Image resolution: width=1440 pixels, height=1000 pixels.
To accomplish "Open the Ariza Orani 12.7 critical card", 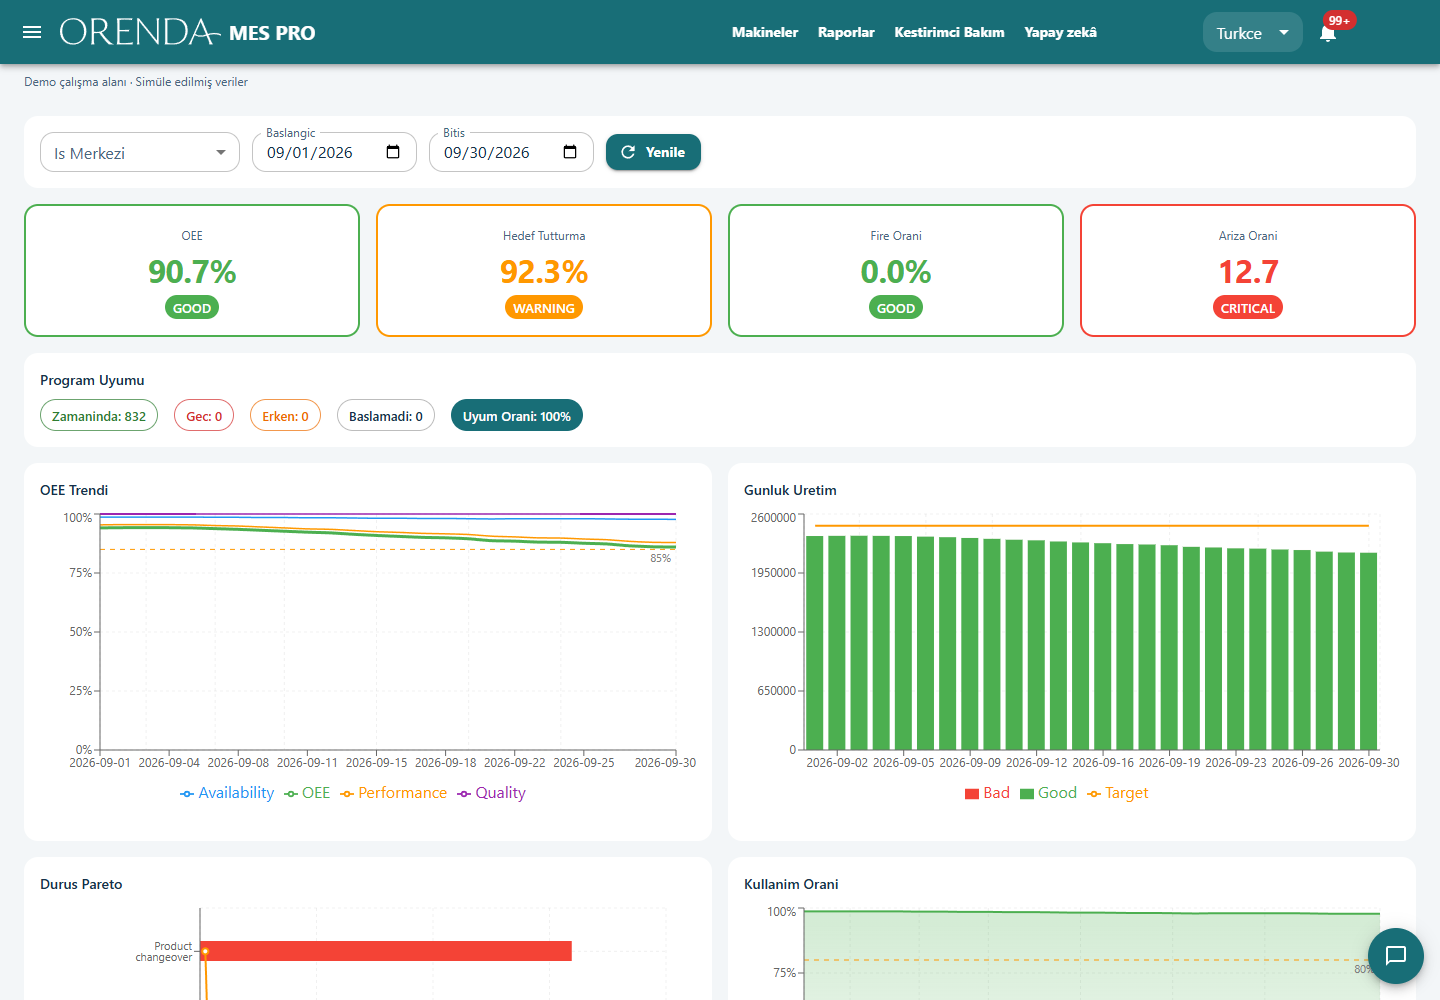I will [x=1248, y=271].
